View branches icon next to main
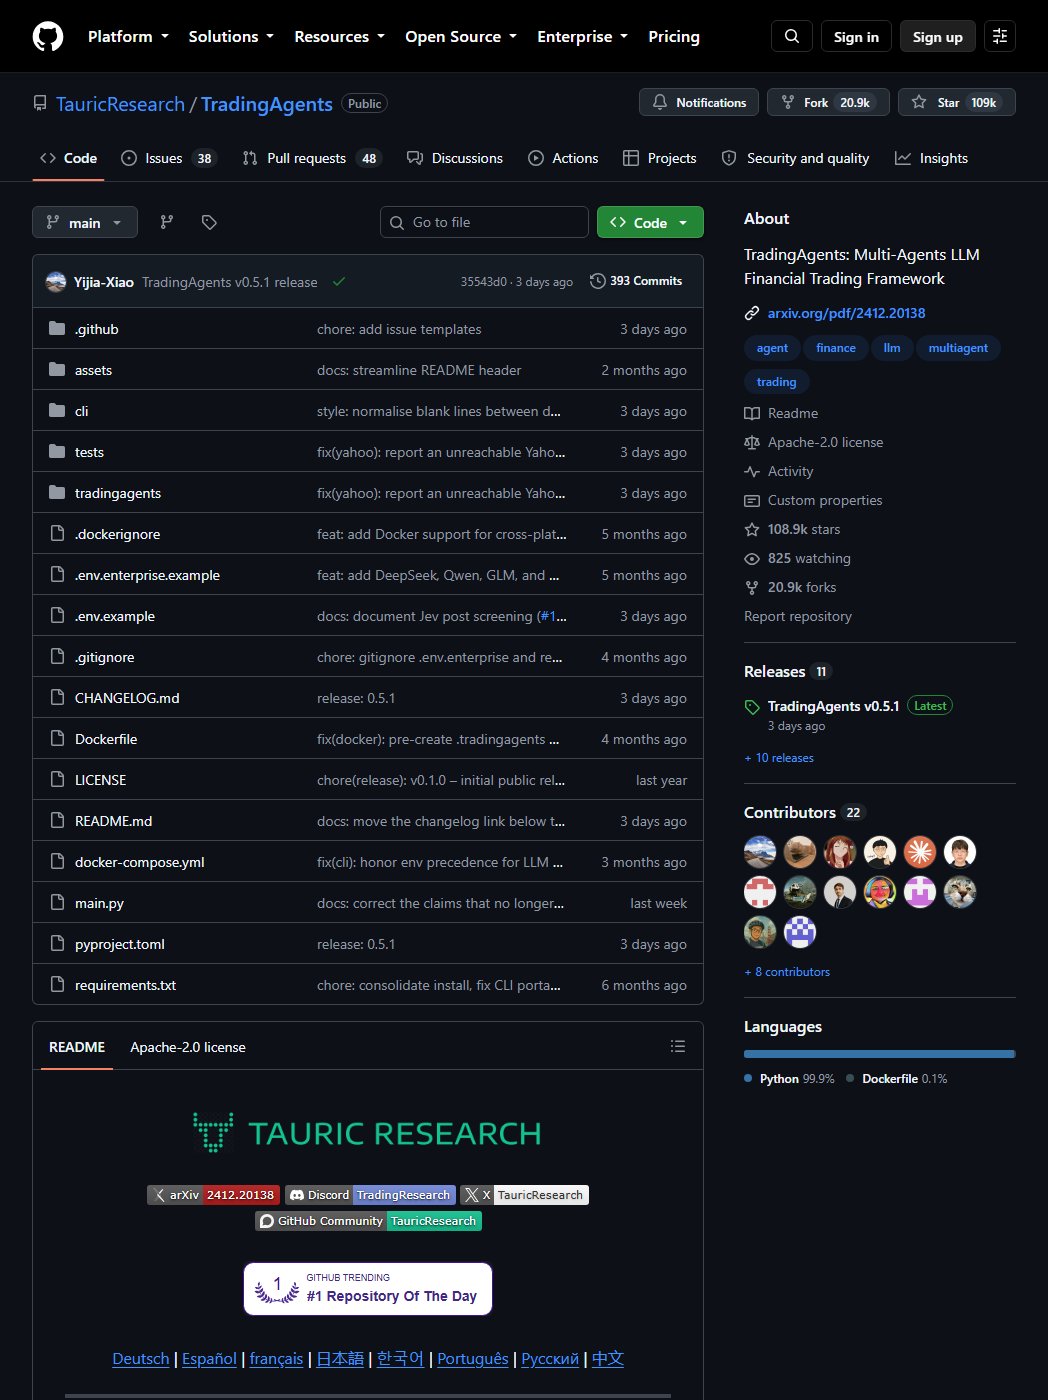 coord(167,222)
